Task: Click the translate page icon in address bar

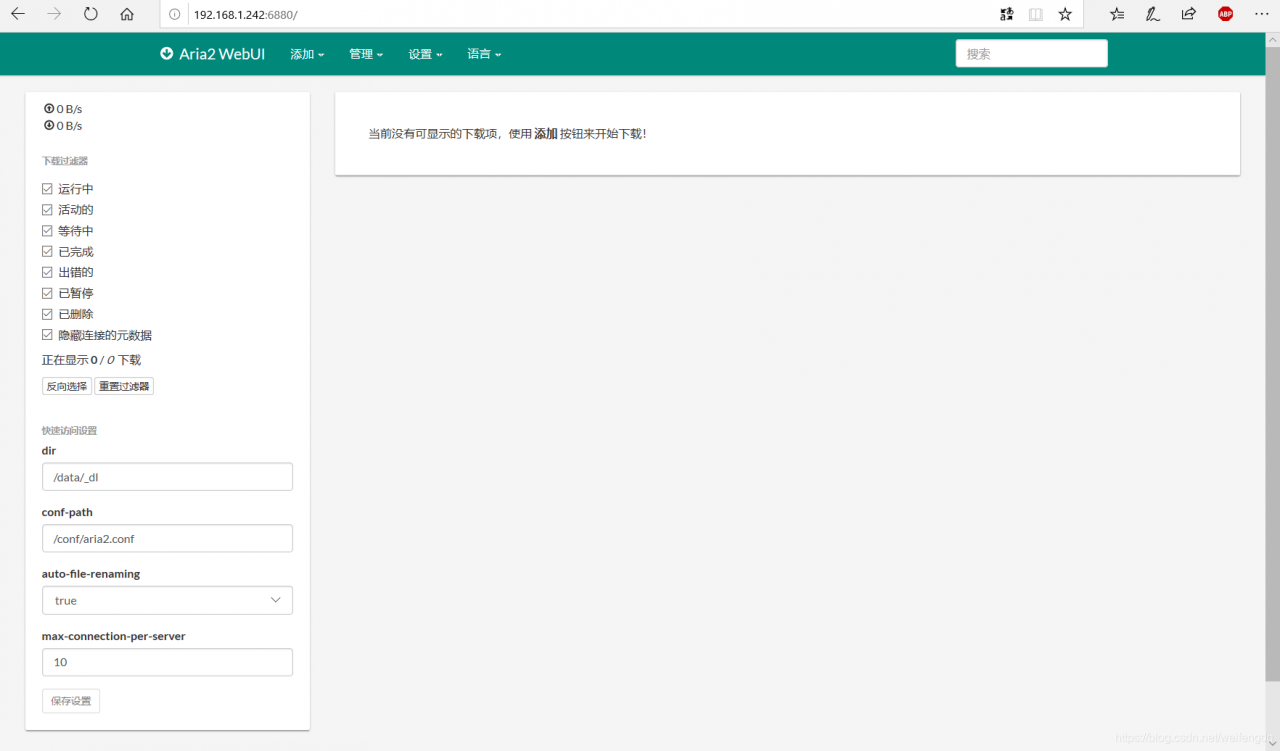Action: pyautogui.click(x=1007, y=15)
